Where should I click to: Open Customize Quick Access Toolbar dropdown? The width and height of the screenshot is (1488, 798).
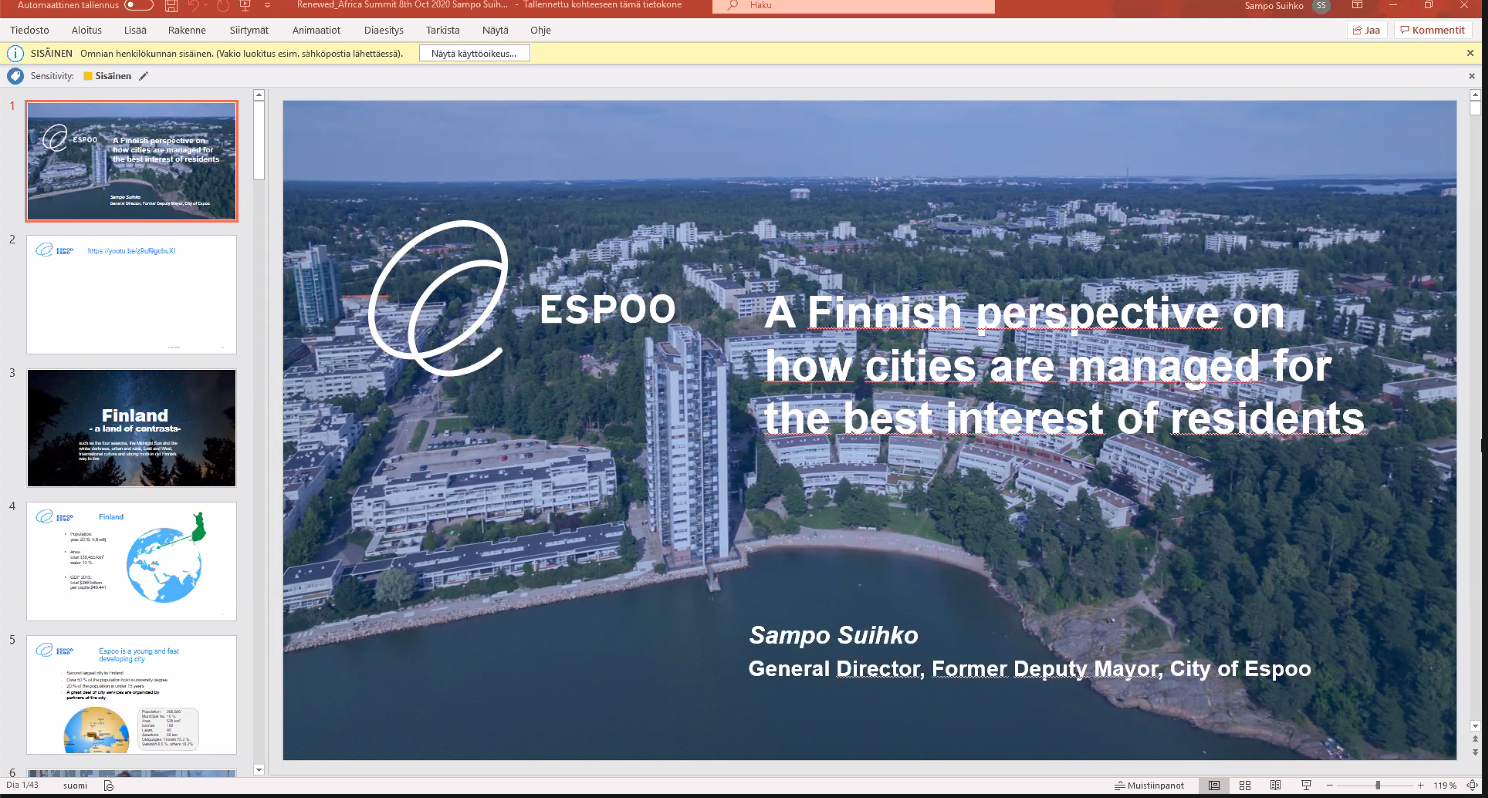[267, 5]
